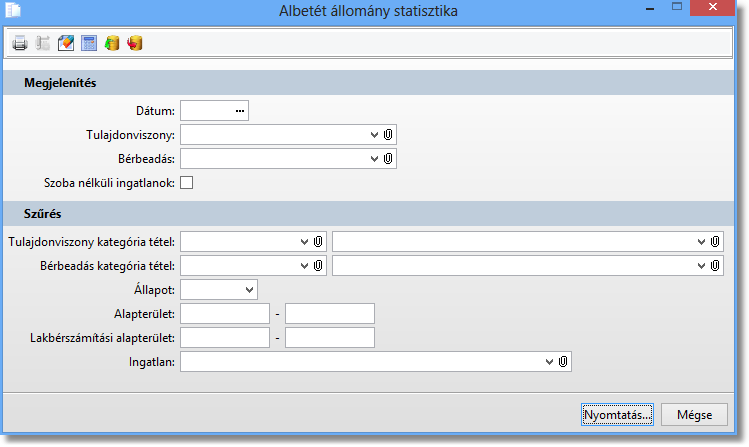This screenshot has height=447, width=749.
Task: Minimize the Albetét állomány statisztika window
Action: (650, 8)
